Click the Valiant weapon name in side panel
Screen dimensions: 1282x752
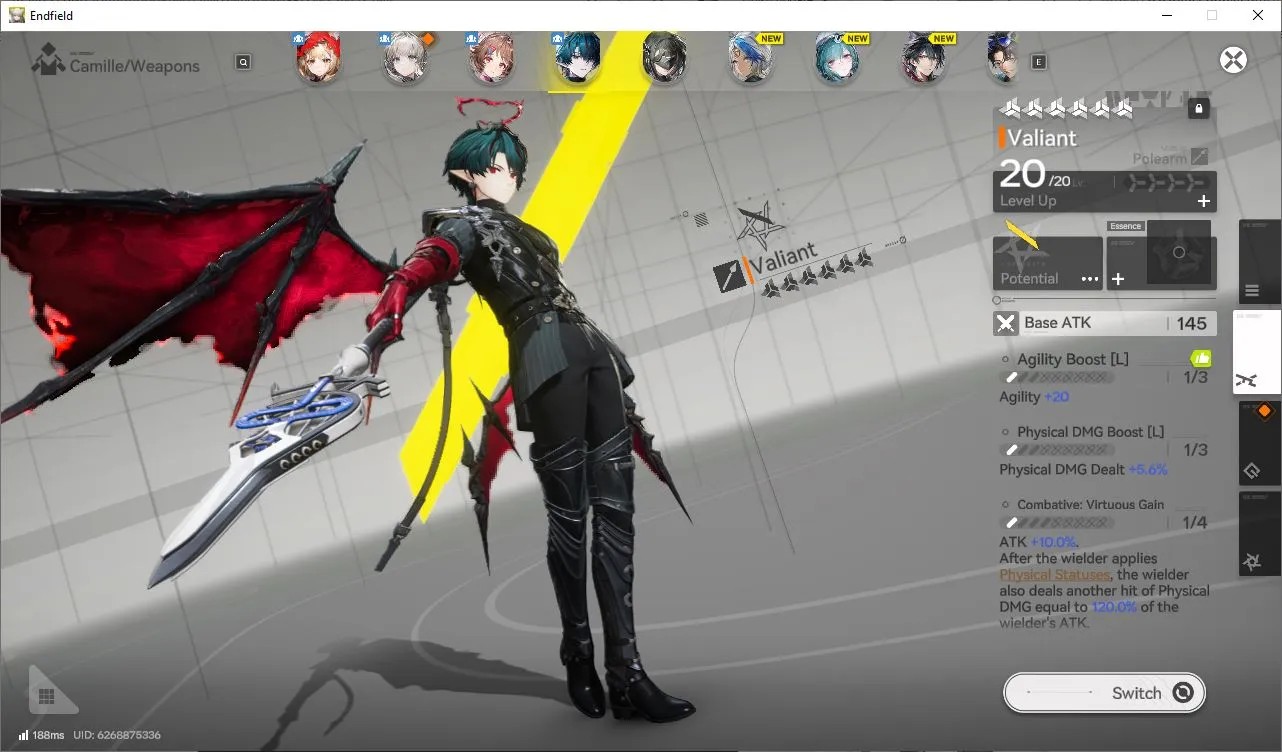tap(1043, 138)
